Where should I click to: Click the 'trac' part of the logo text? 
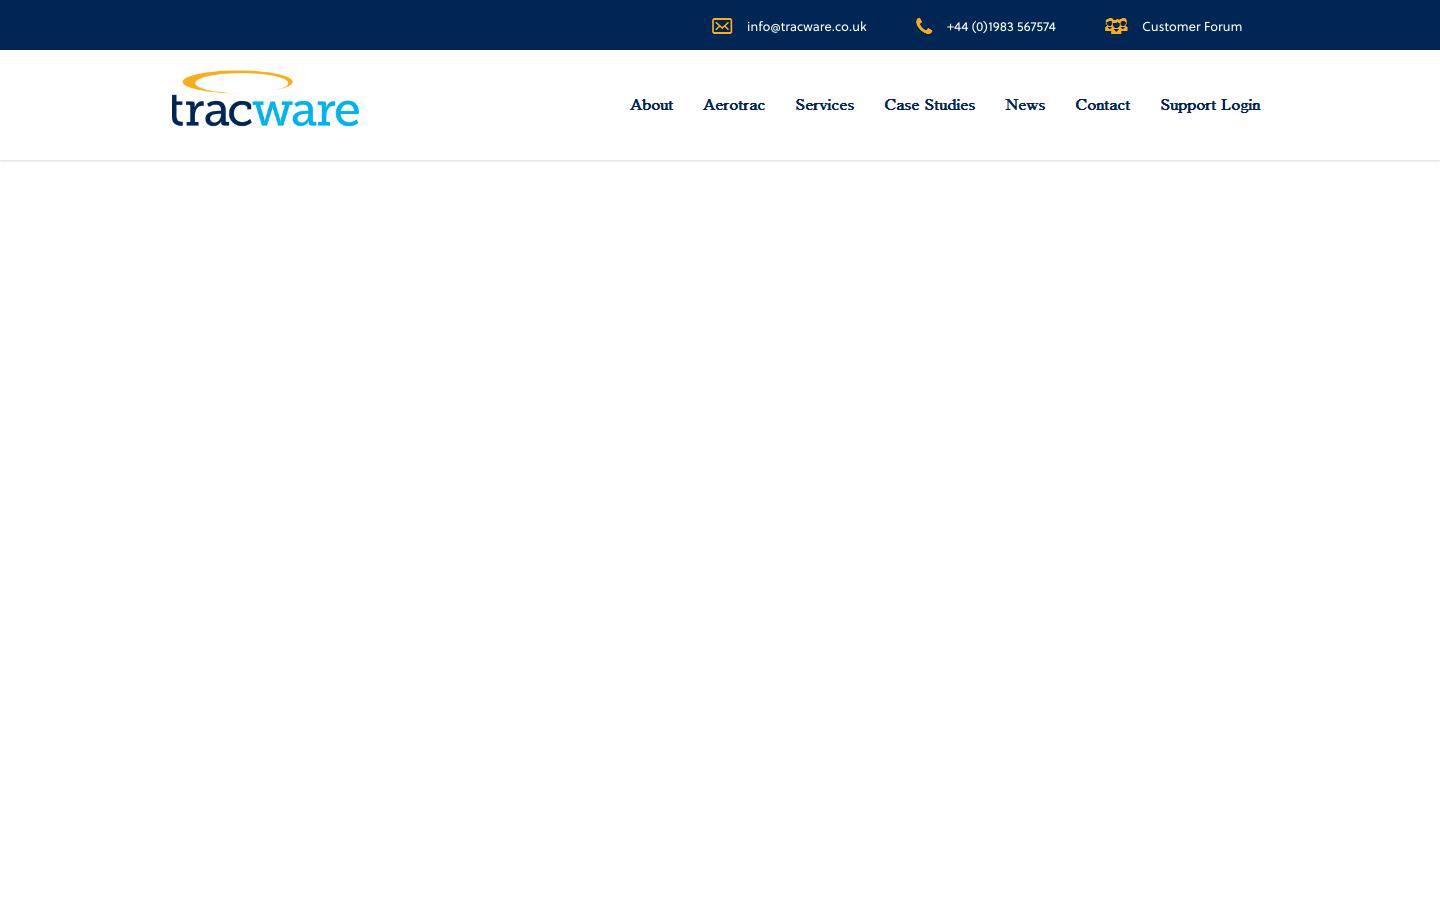tap(215, 110)
